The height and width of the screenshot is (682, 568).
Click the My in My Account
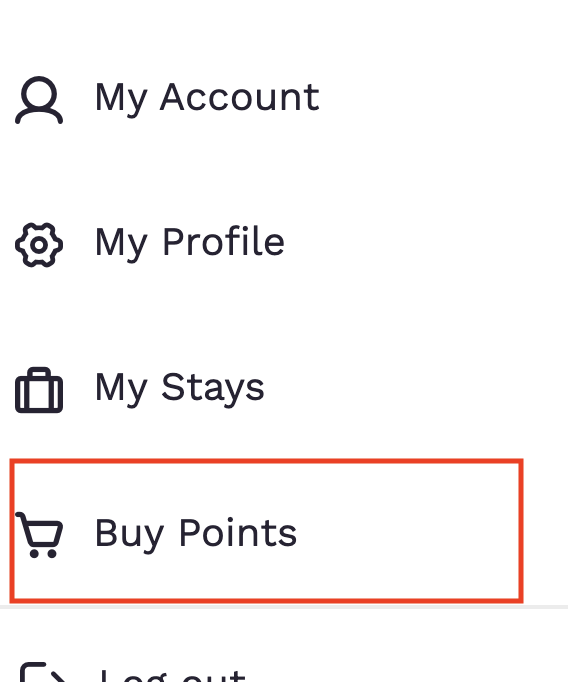pyautogui.click(x=121, y=100)
